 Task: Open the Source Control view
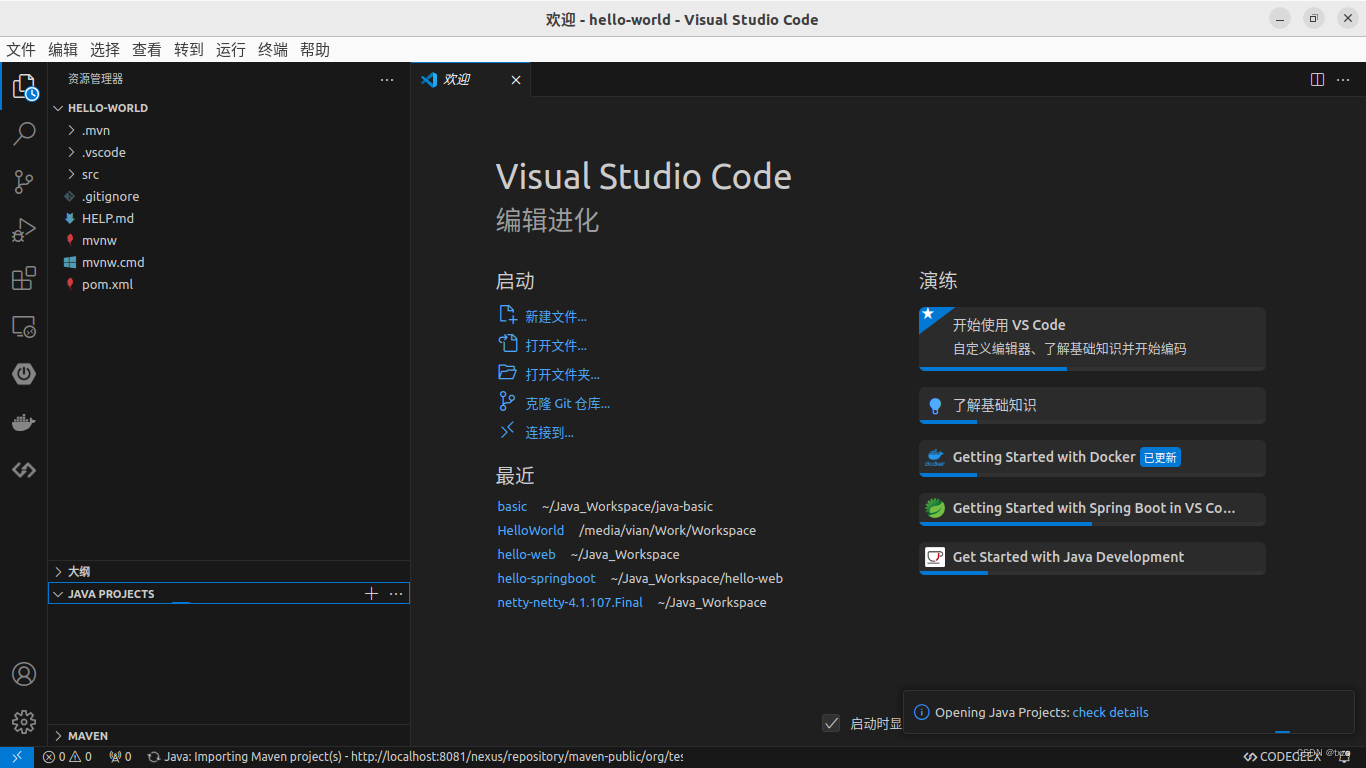(x=24, y=182)
